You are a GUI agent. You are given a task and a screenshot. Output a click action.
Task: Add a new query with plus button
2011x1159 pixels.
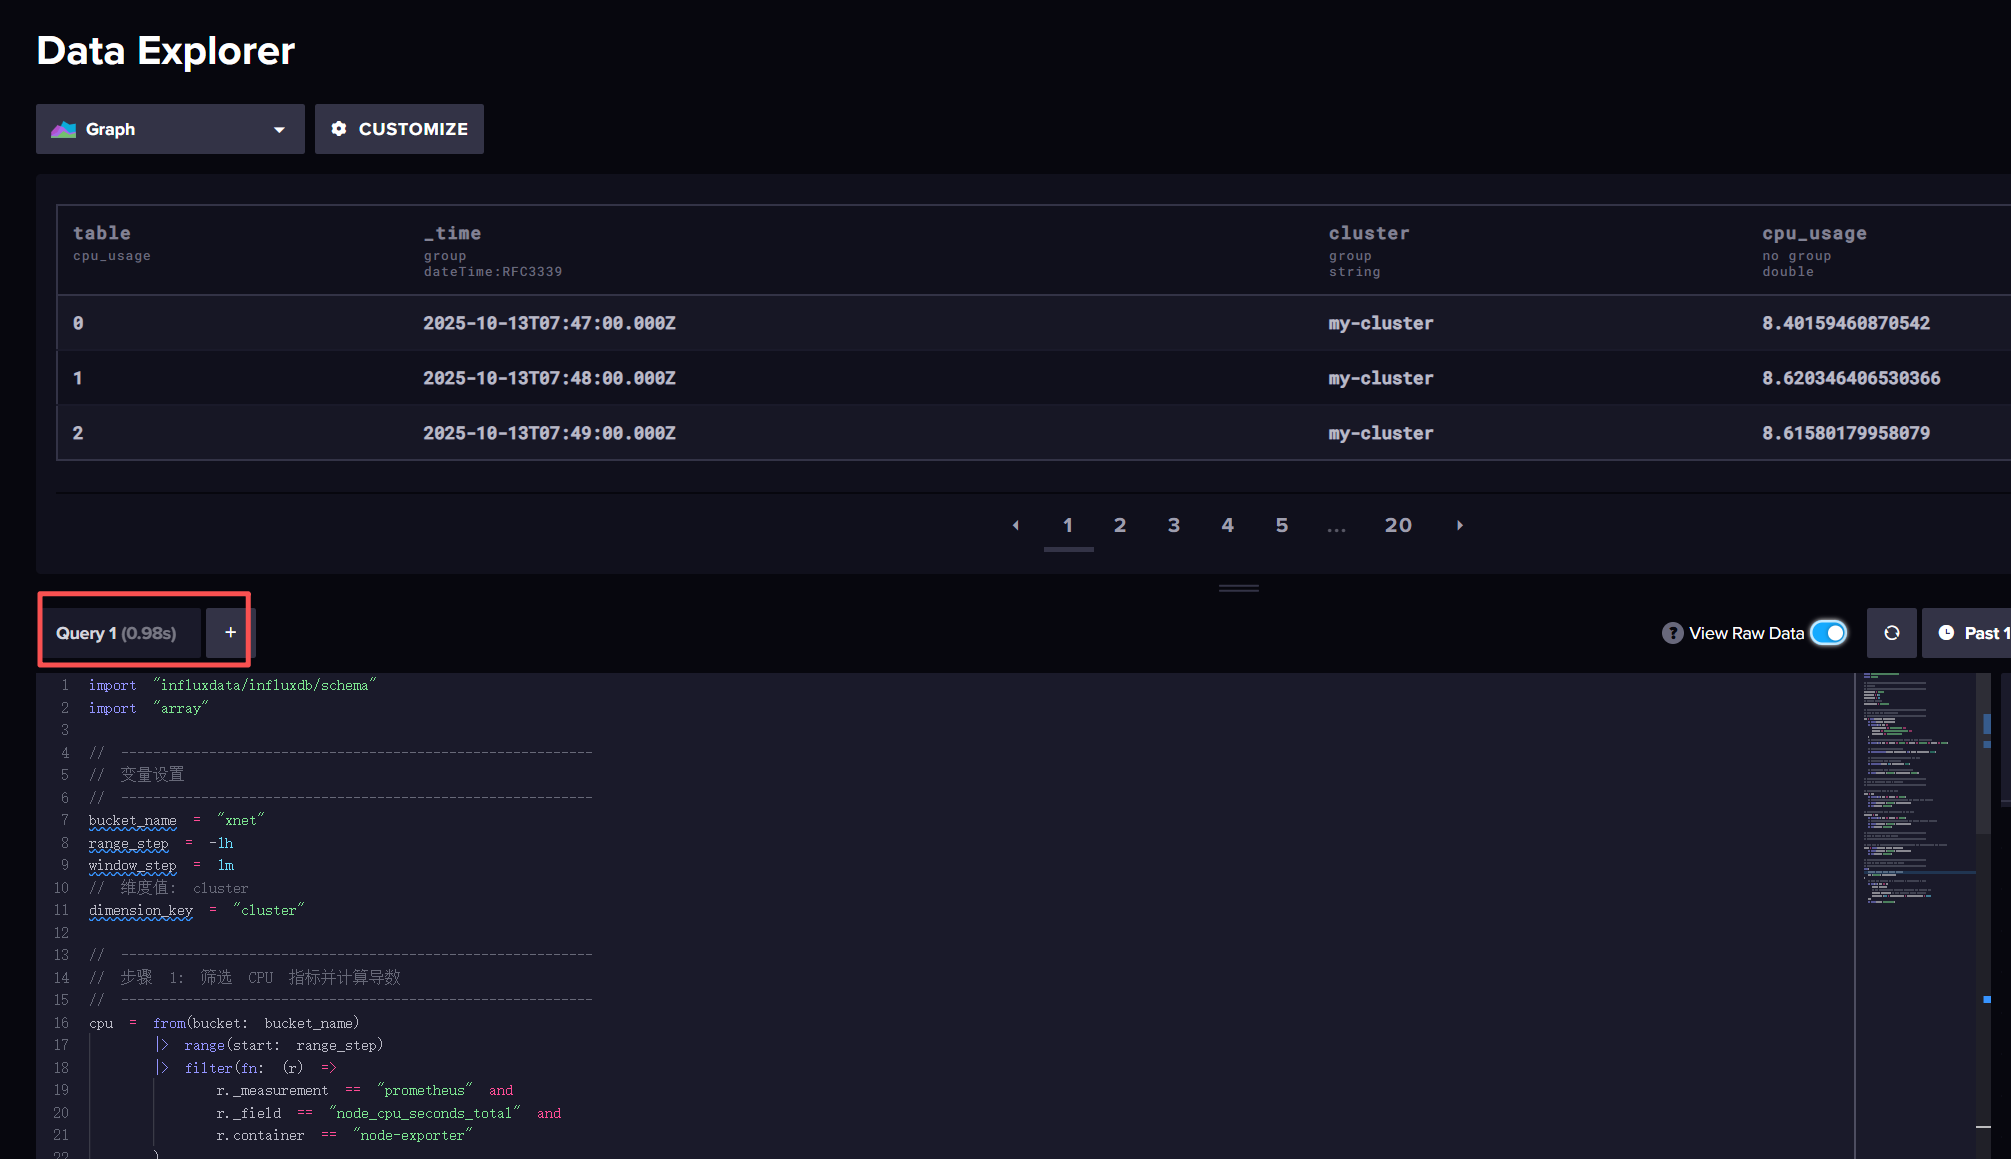(230, 632)
